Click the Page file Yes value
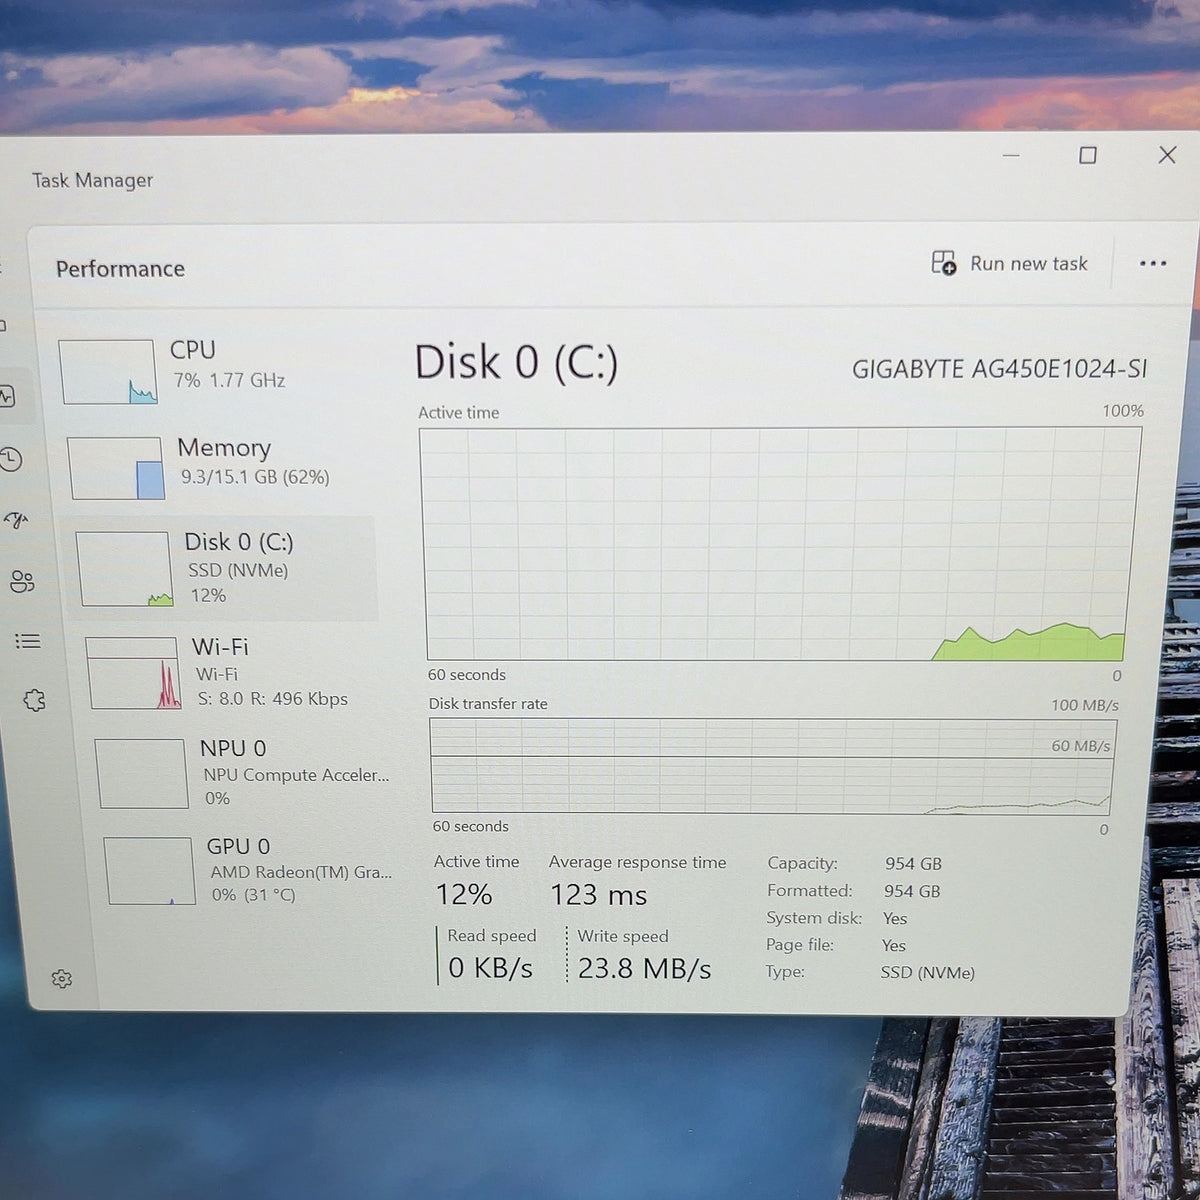Image resolution: width=1200 pixels, height=1200 pixels. 894,945
